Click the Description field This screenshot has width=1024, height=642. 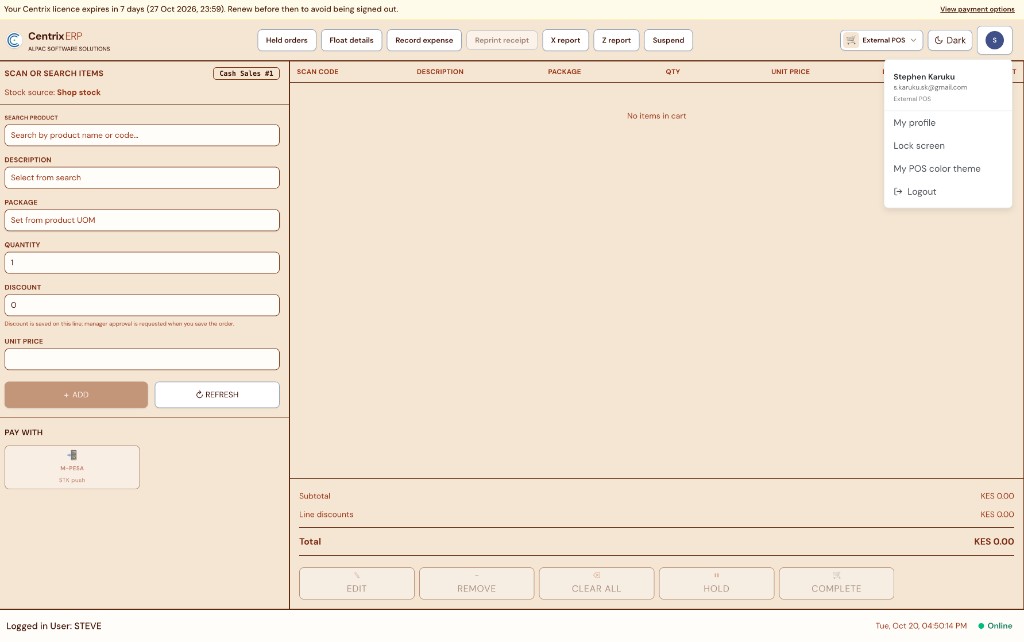142,178
